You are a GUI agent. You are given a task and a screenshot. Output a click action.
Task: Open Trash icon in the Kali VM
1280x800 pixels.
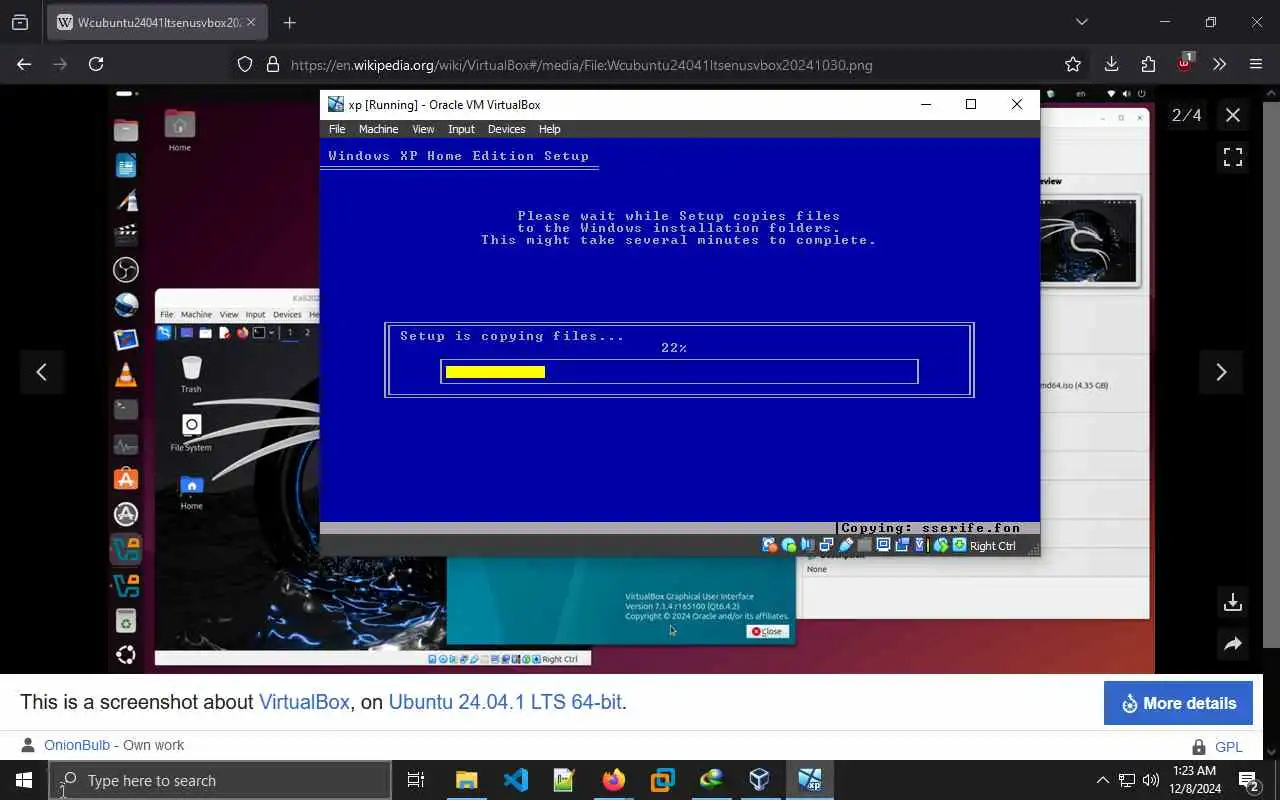191,373
